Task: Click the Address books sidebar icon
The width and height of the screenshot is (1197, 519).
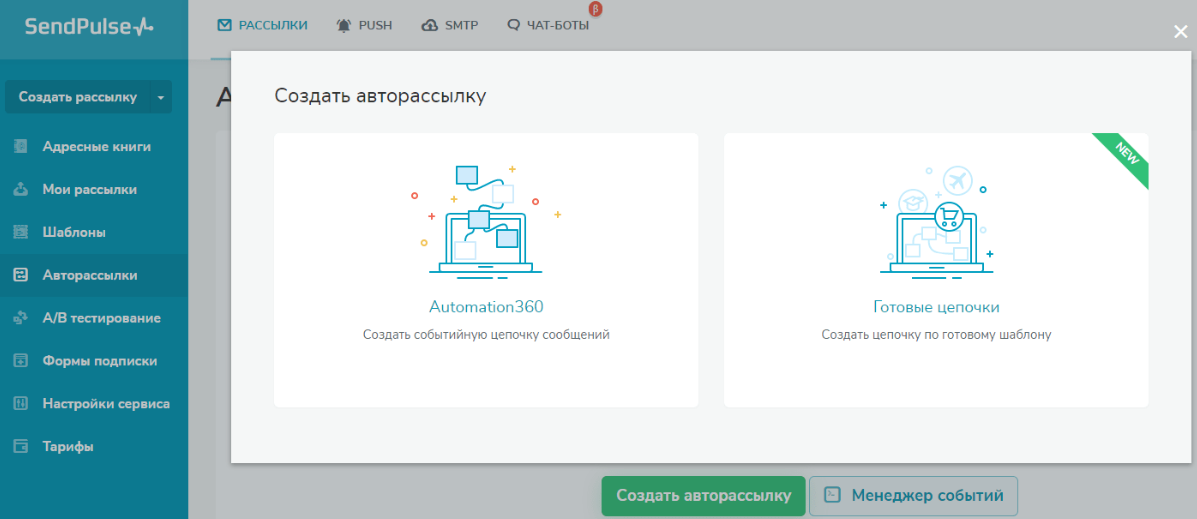Action: pos(20,147)
